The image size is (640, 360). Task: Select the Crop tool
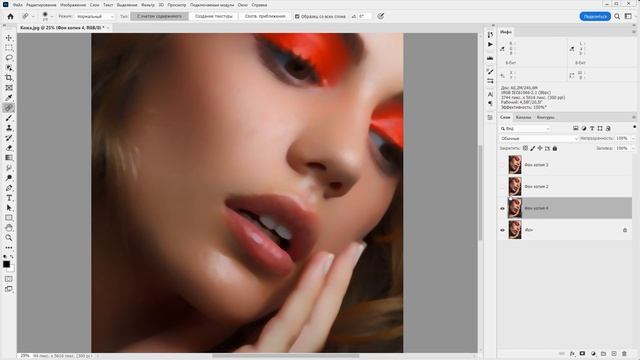pos(9,78)
